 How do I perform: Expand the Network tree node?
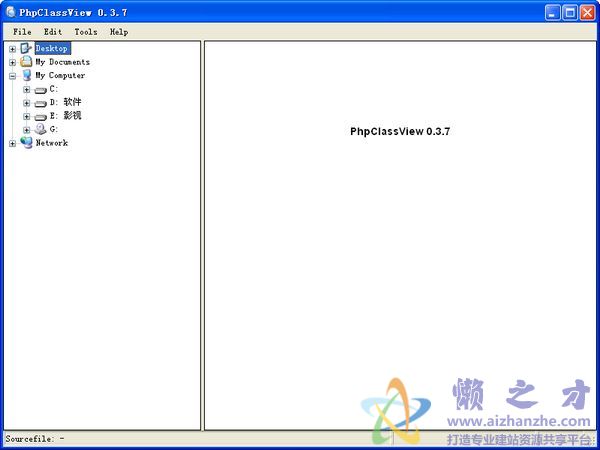(x=13, y=143)
